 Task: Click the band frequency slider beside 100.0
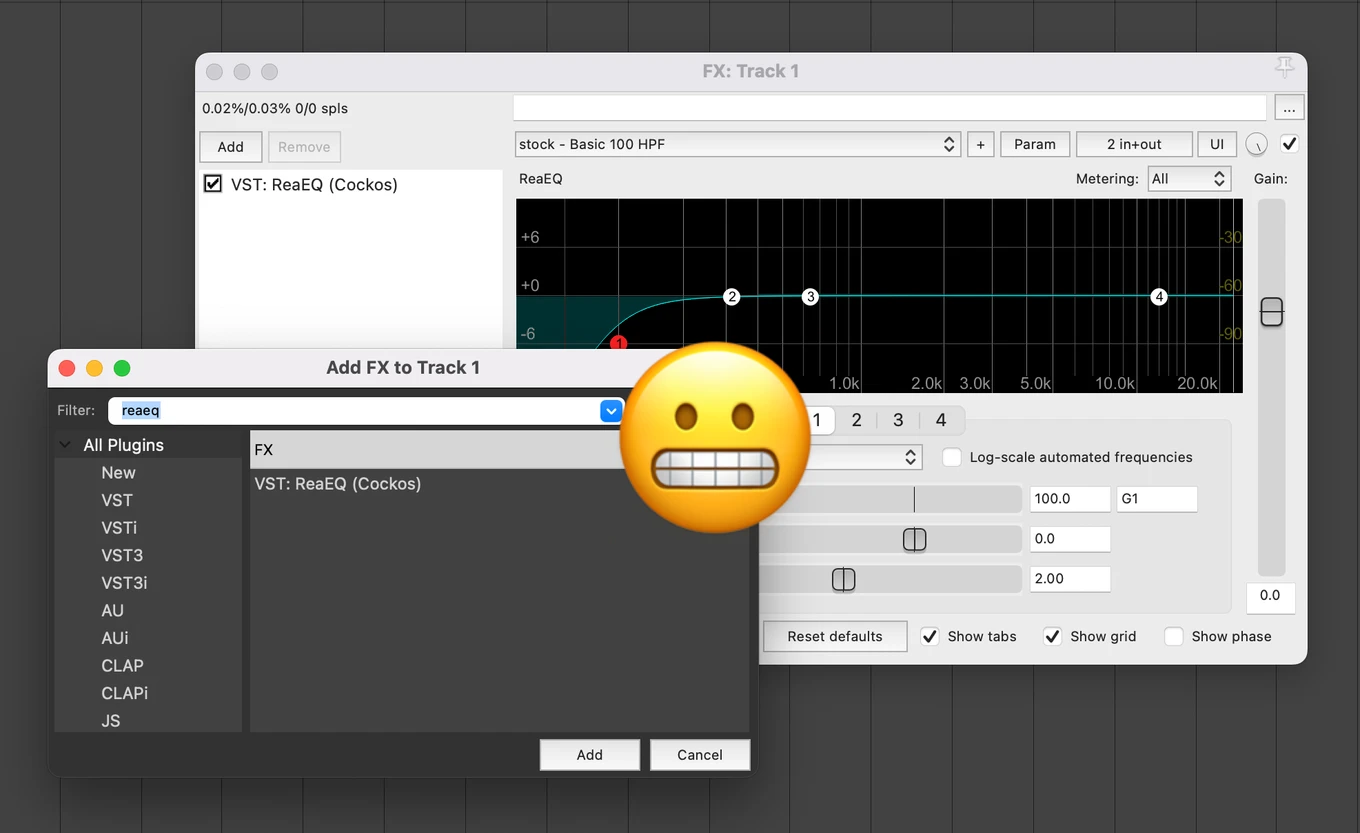click(890, 499)
